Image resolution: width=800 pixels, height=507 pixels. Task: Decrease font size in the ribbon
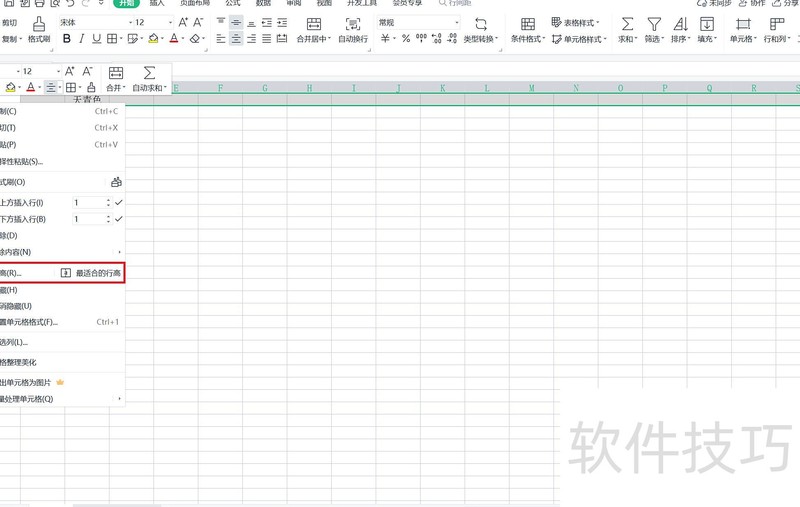point(198,22)
